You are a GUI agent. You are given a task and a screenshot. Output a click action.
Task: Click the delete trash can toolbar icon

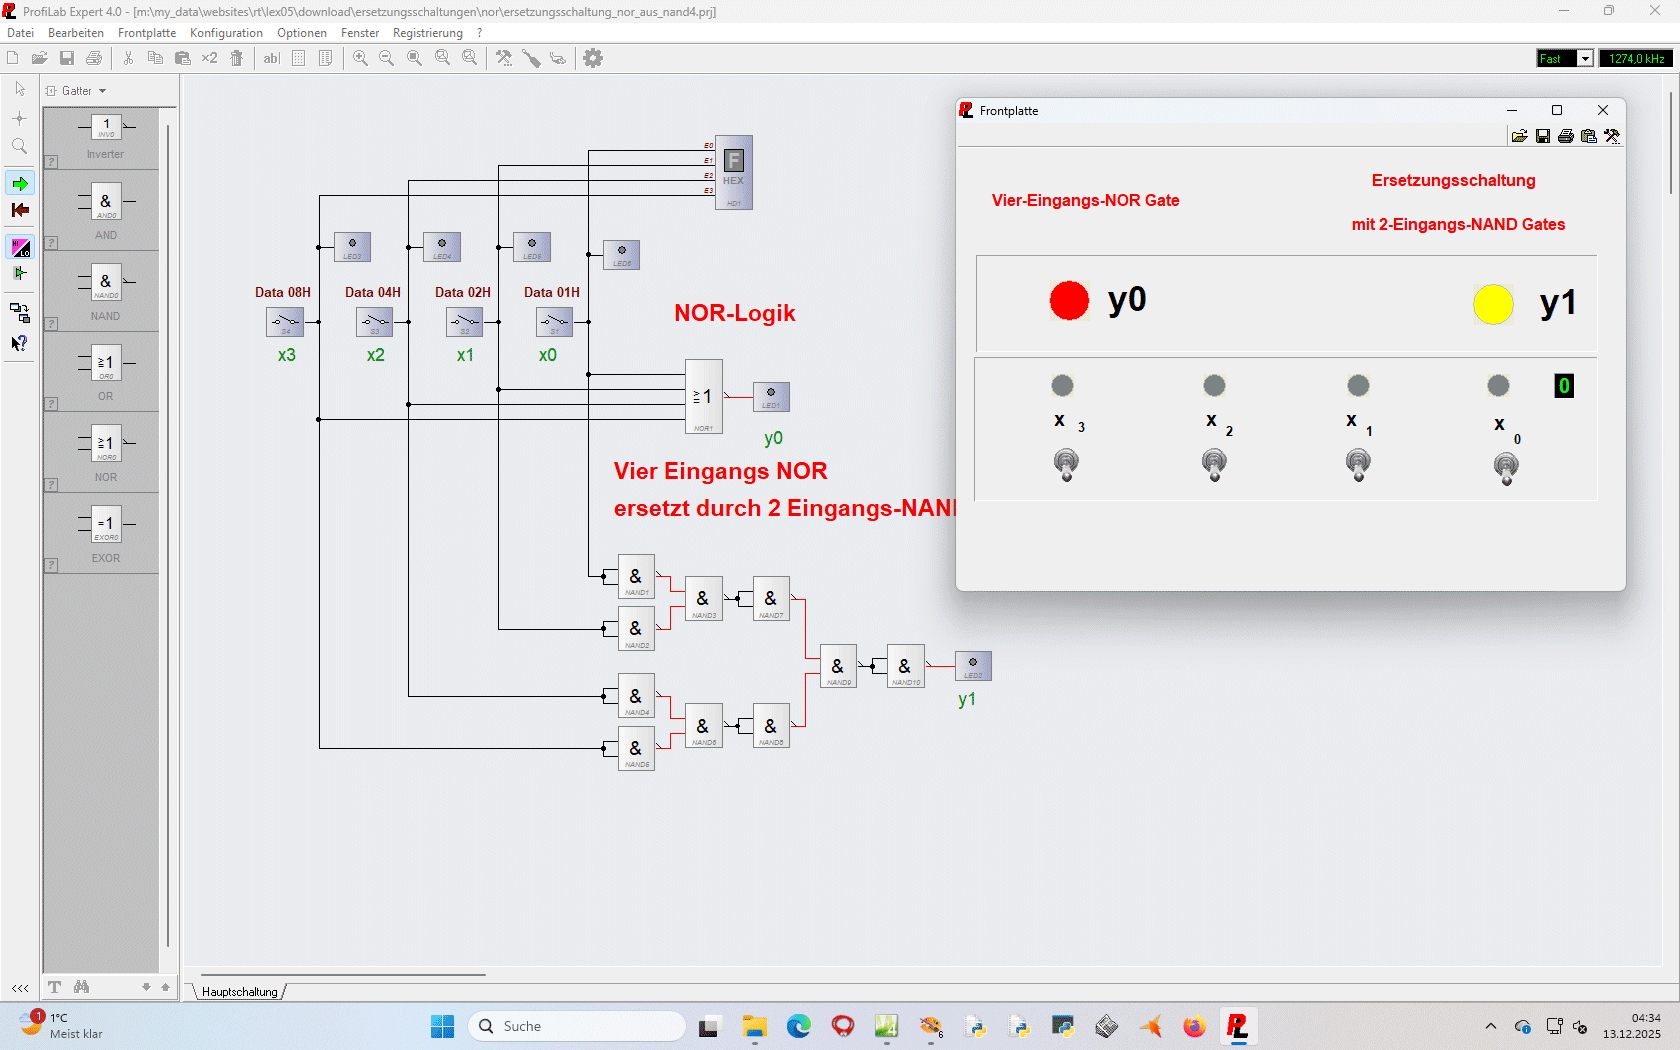click(237, 58)
